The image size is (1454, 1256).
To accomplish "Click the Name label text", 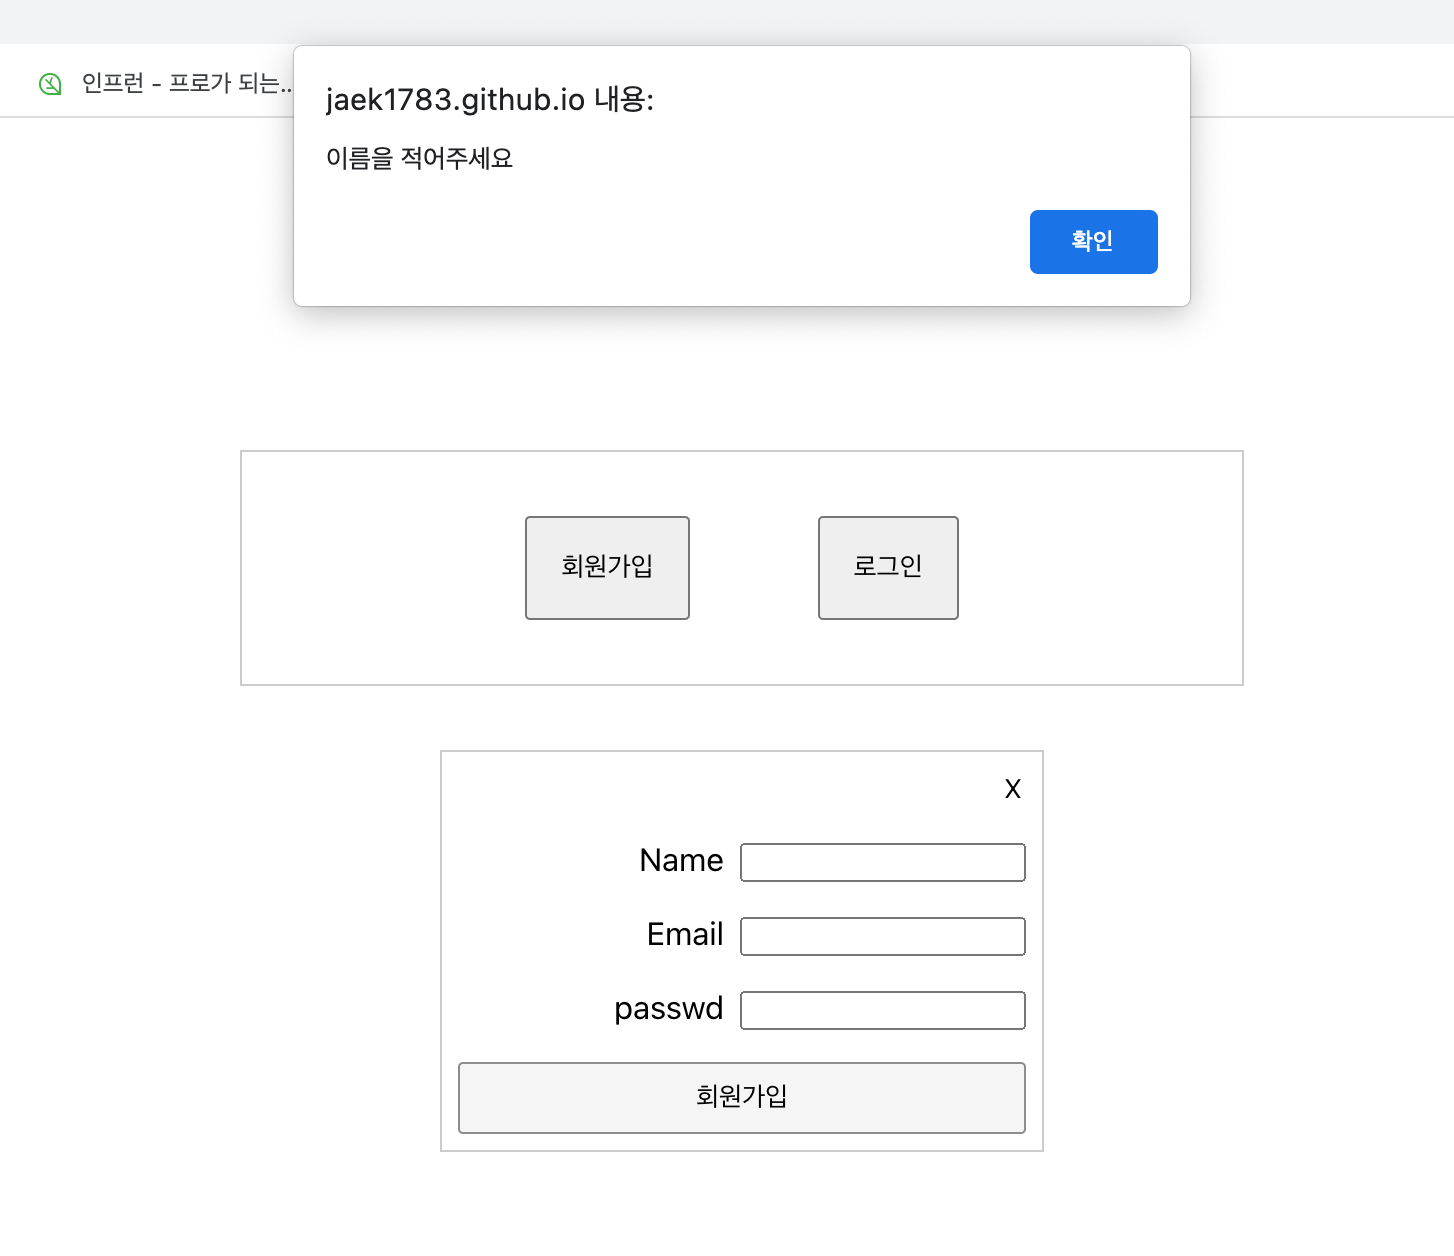I will click(x=681, y=860).
